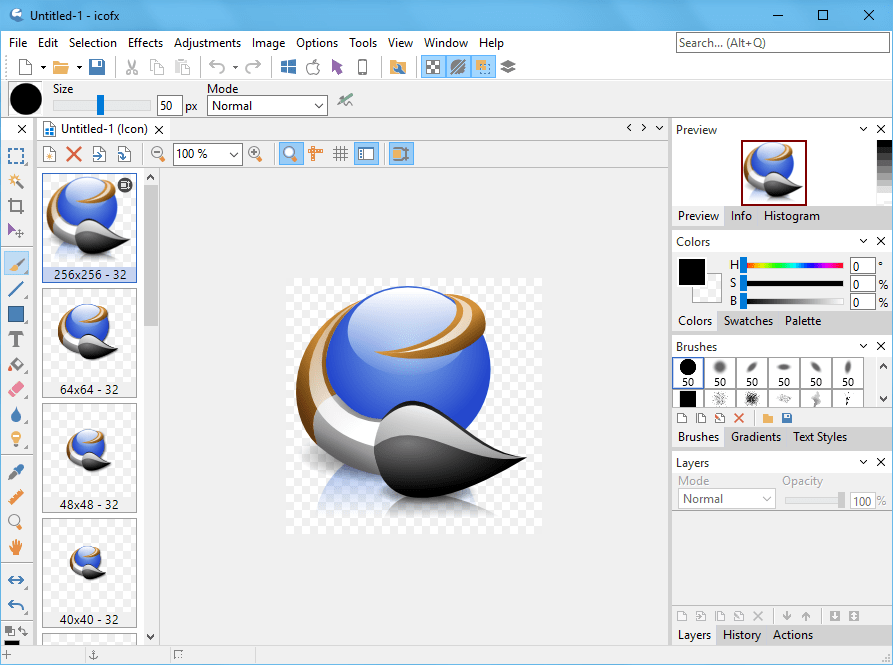This screenshot has height=665, width=893.
Task: Create Macintosh icon using apple button
Action: point(313,67)
